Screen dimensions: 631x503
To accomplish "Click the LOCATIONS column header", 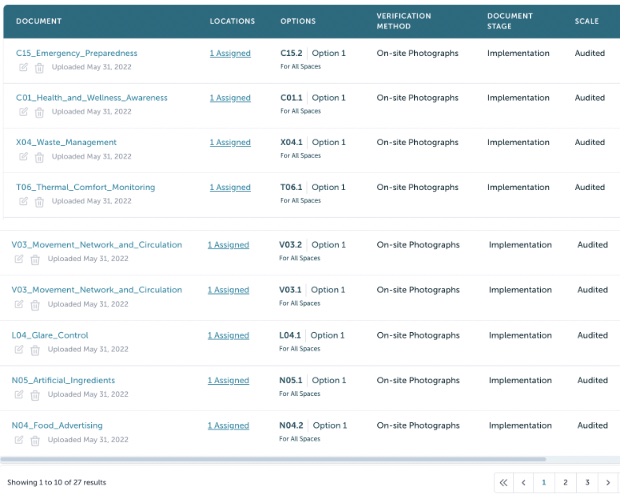I will [232, 21].
